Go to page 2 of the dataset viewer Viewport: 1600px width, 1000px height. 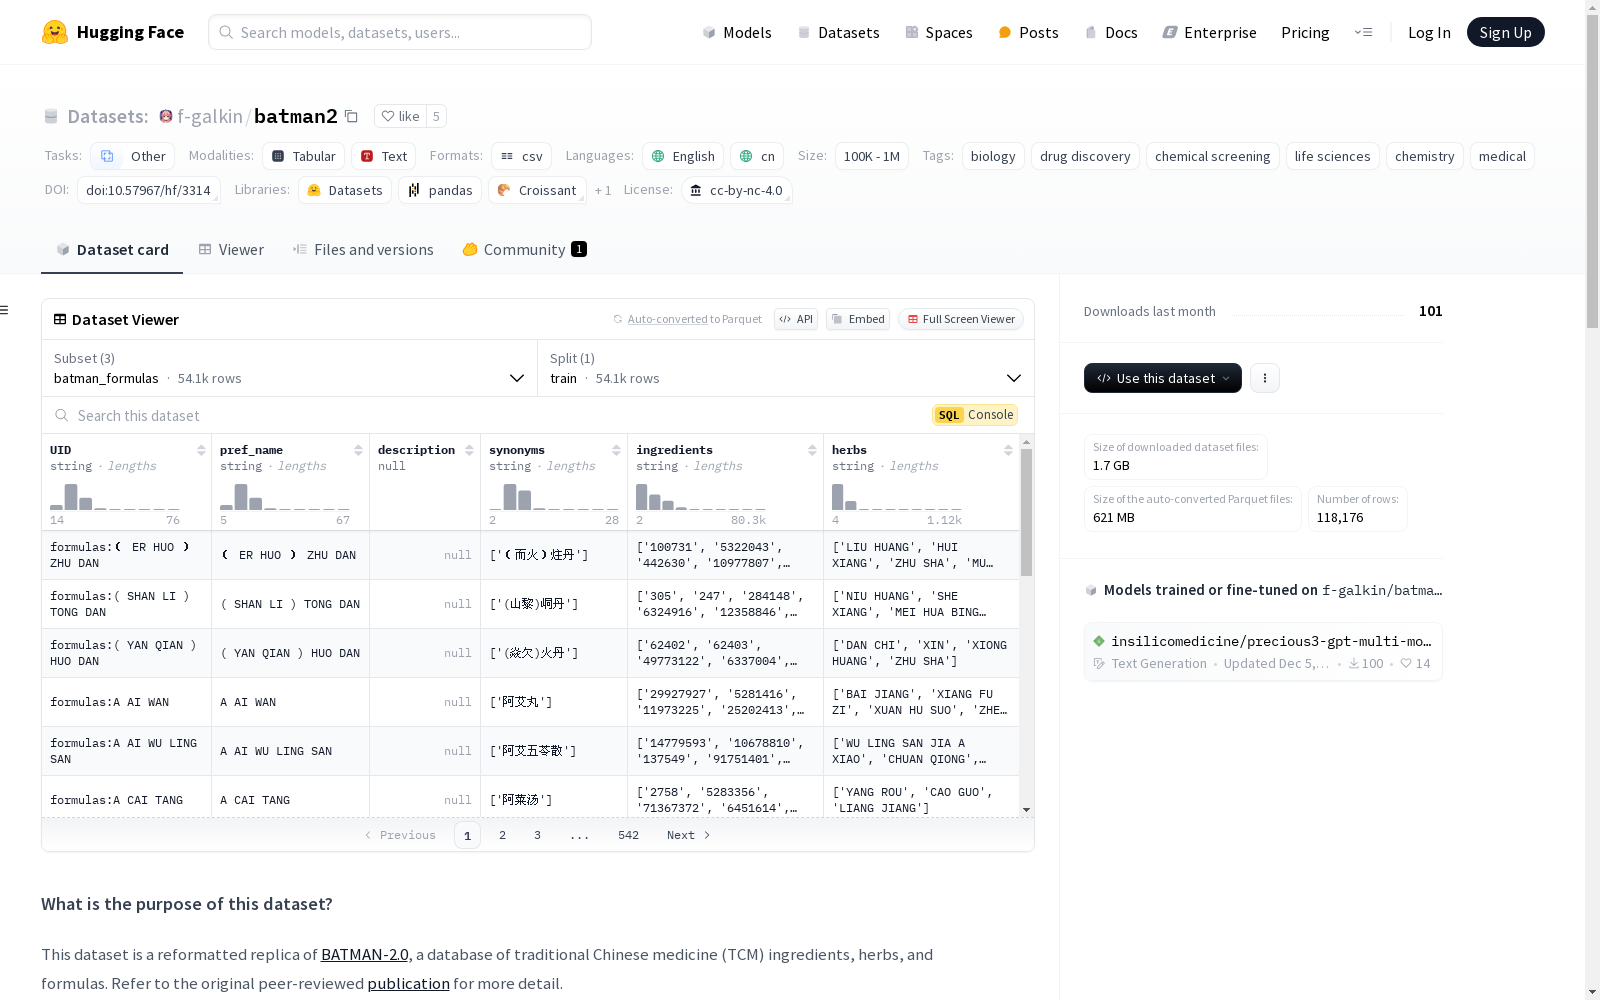pyautogui.click(x=502, y=835)
